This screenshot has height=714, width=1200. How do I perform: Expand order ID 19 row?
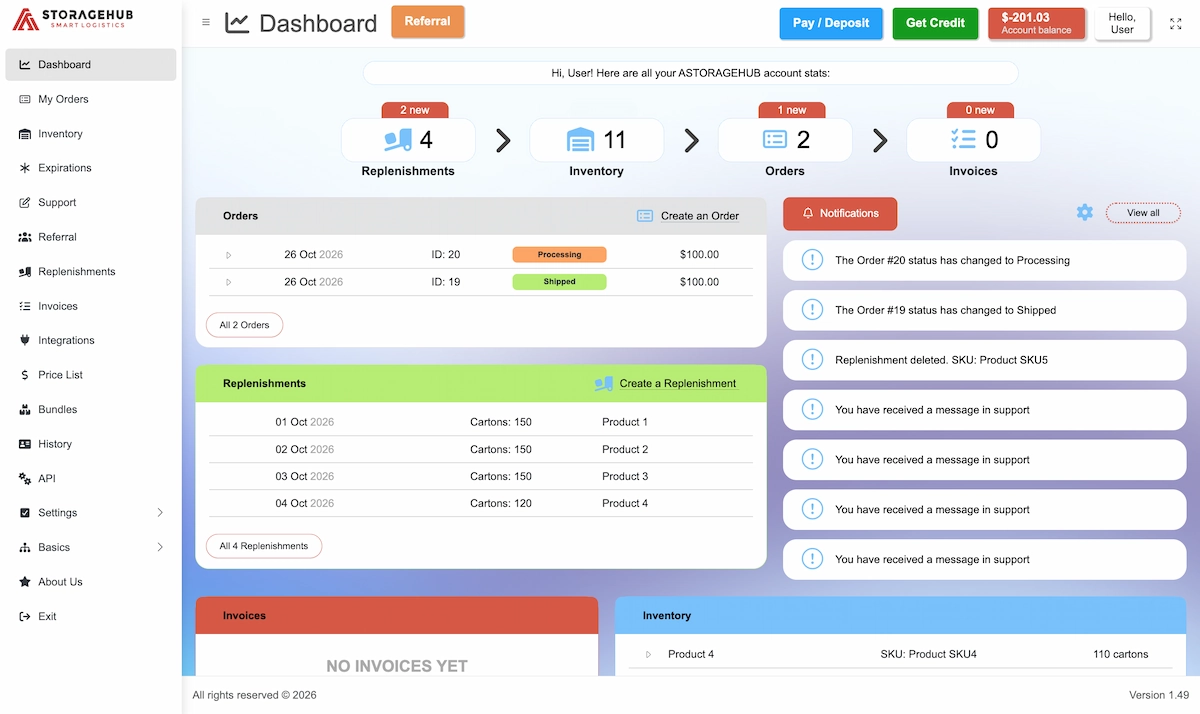[228, 282]
